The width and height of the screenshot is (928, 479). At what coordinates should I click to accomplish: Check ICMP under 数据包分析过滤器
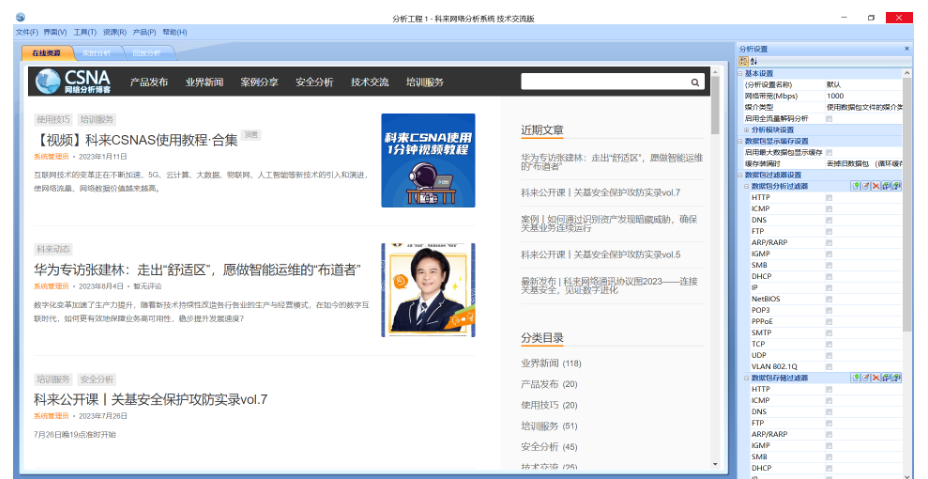829,209
